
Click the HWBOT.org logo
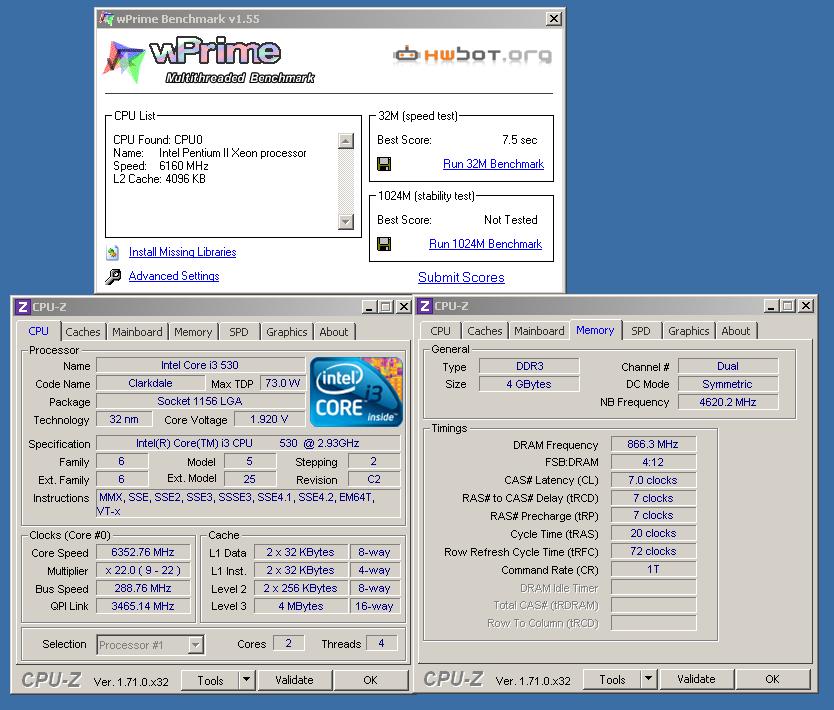(x=472, y=54)
